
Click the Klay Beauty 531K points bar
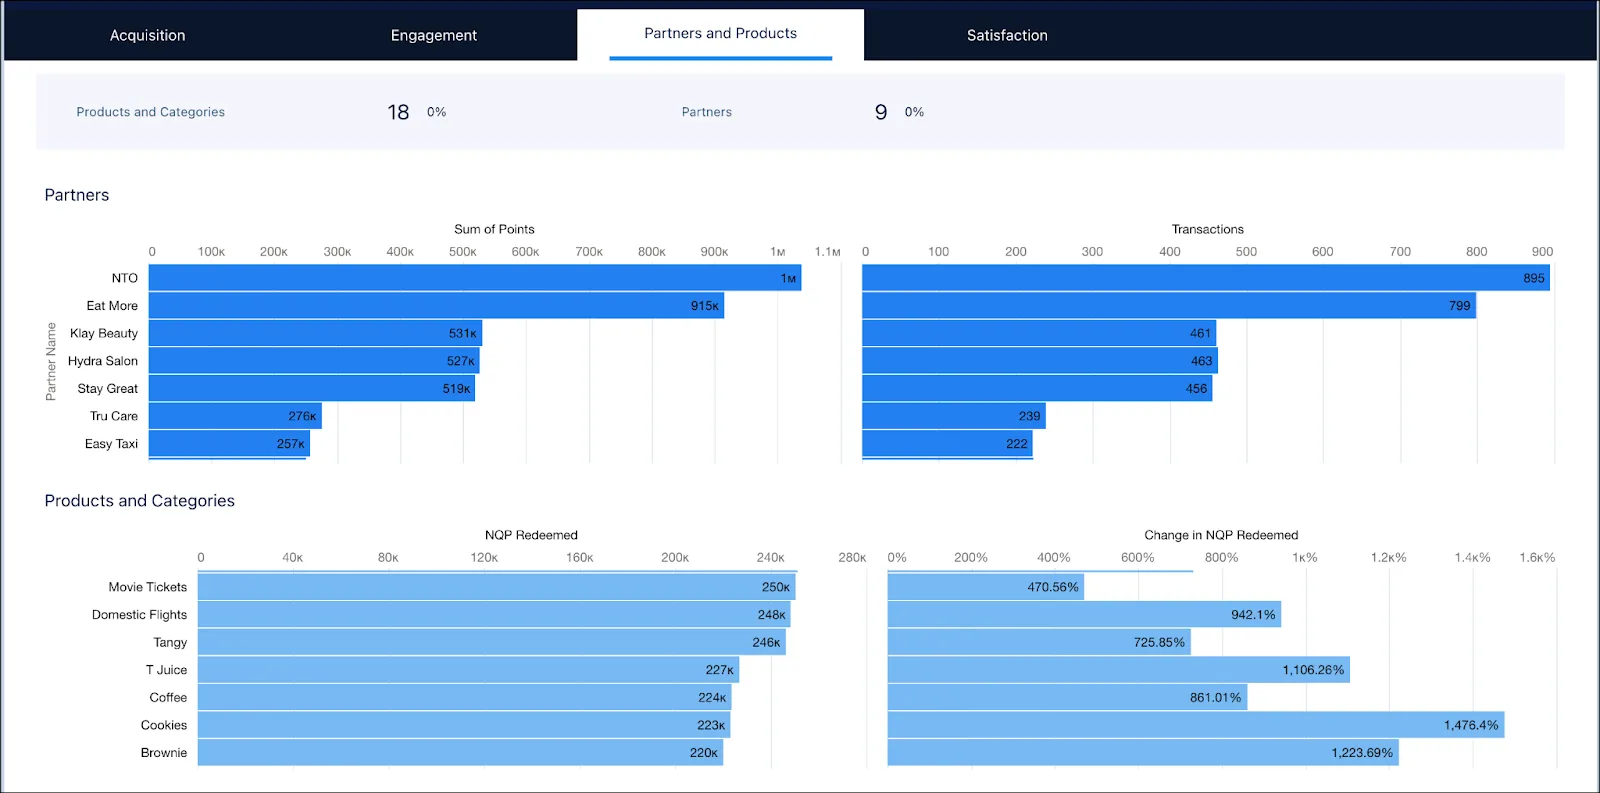coord(315,333)
